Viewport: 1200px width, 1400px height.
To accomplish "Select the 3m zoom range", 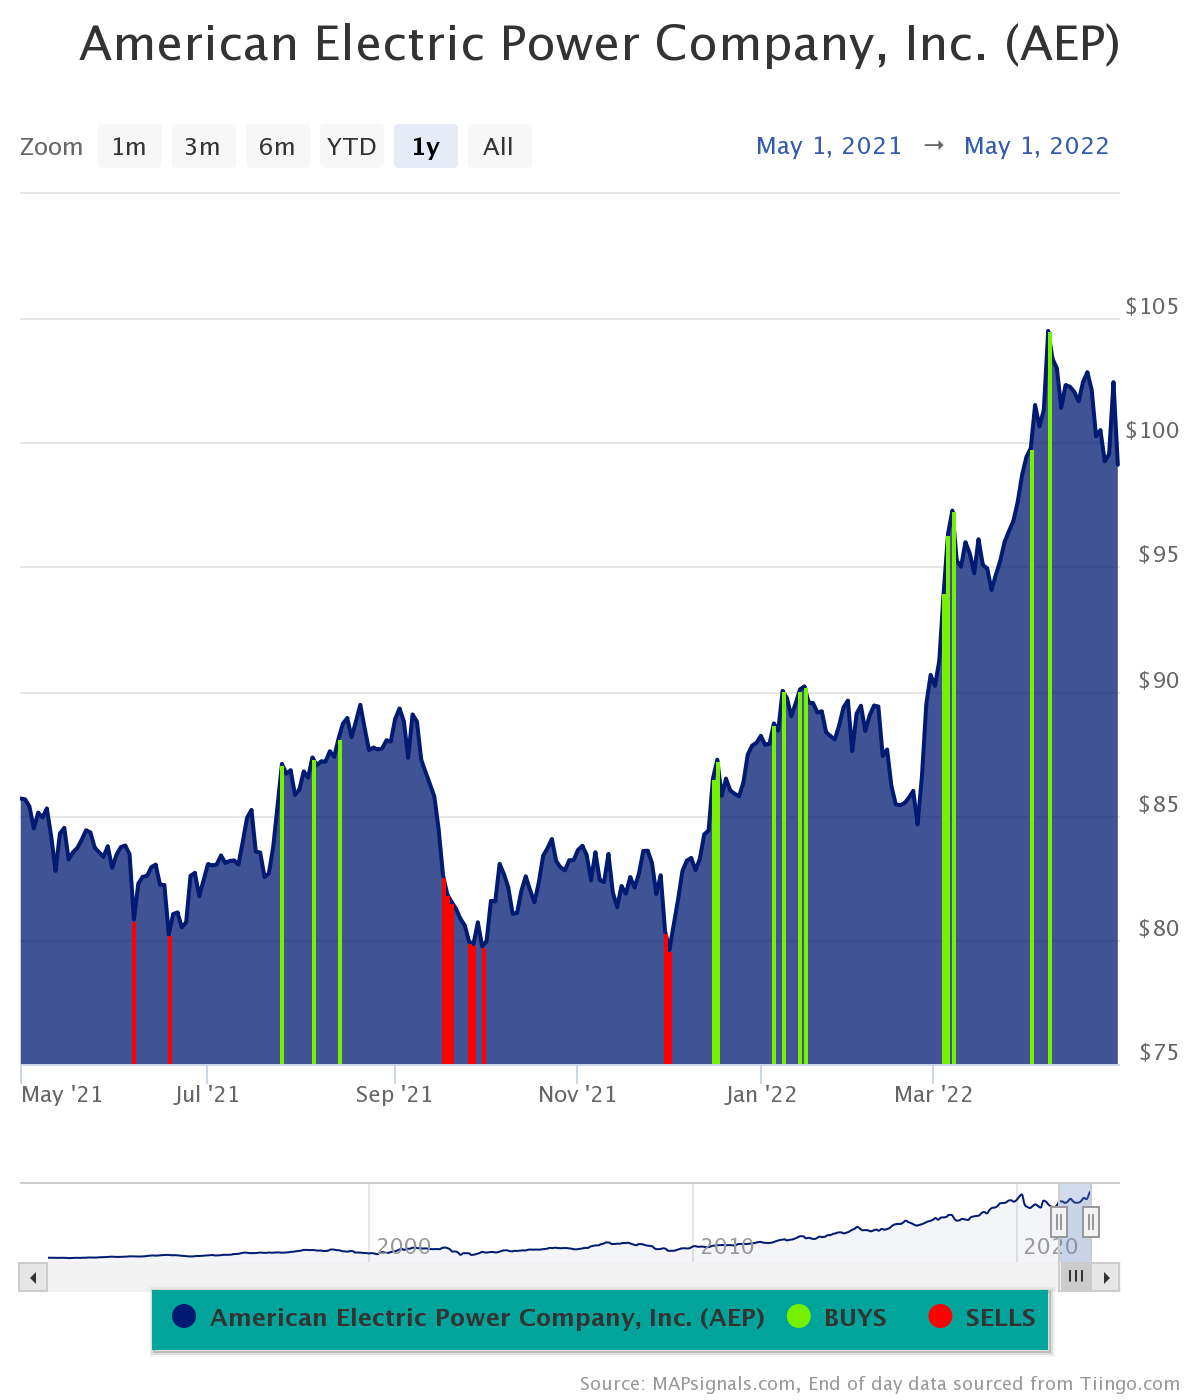I will pos(203,146).
